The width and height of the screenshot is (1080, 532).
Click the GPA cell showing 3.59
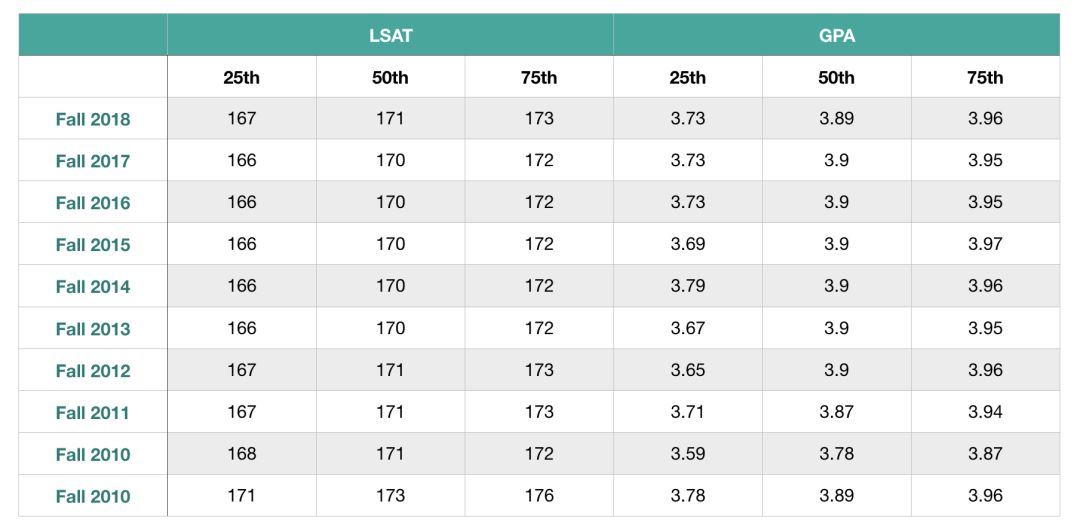pyautogui.click(x=688, y=454)
